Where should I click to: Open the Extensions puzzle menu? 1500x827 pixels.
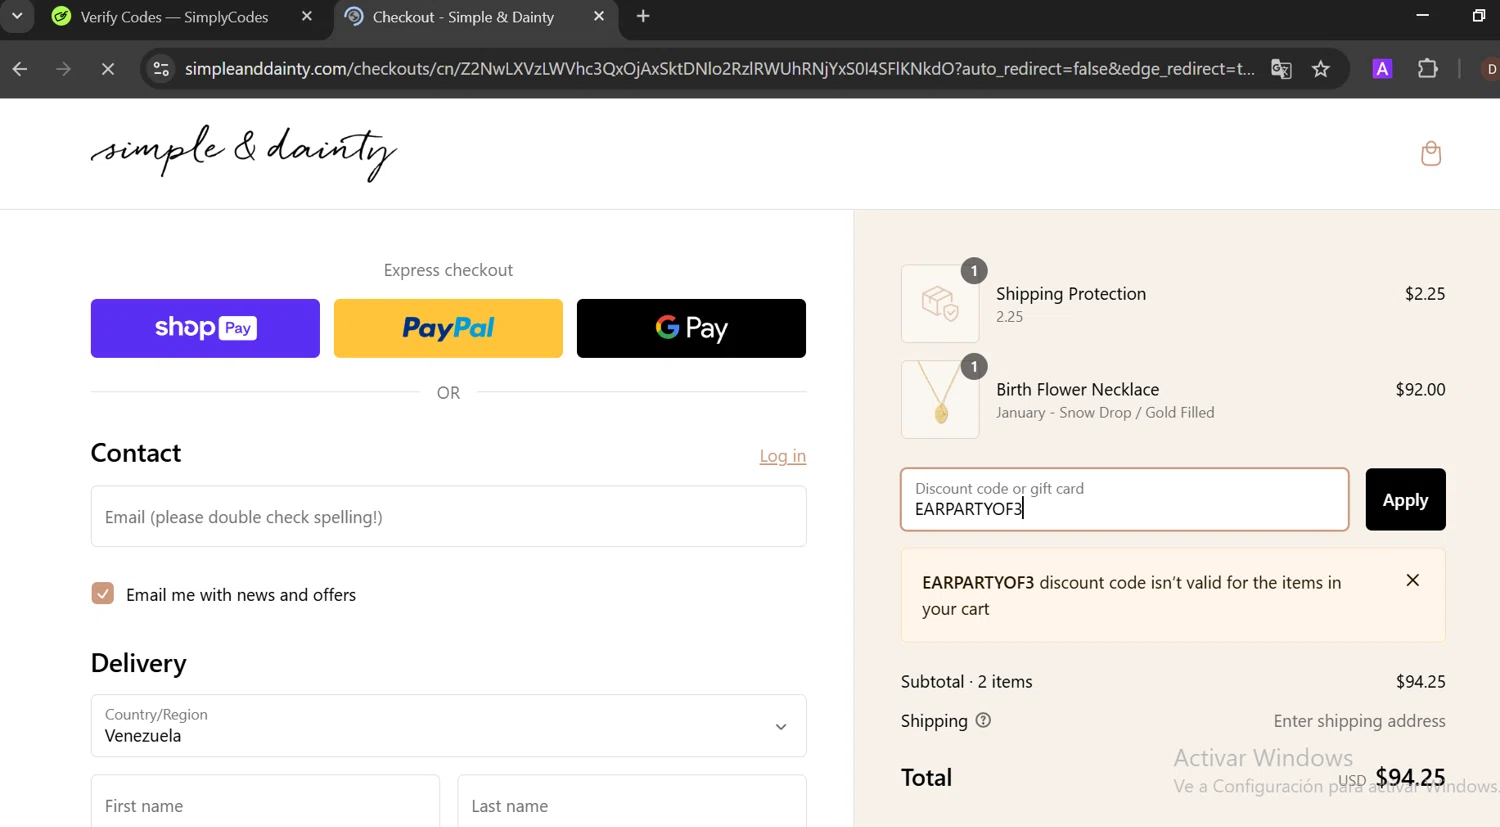coord(1428,69)
